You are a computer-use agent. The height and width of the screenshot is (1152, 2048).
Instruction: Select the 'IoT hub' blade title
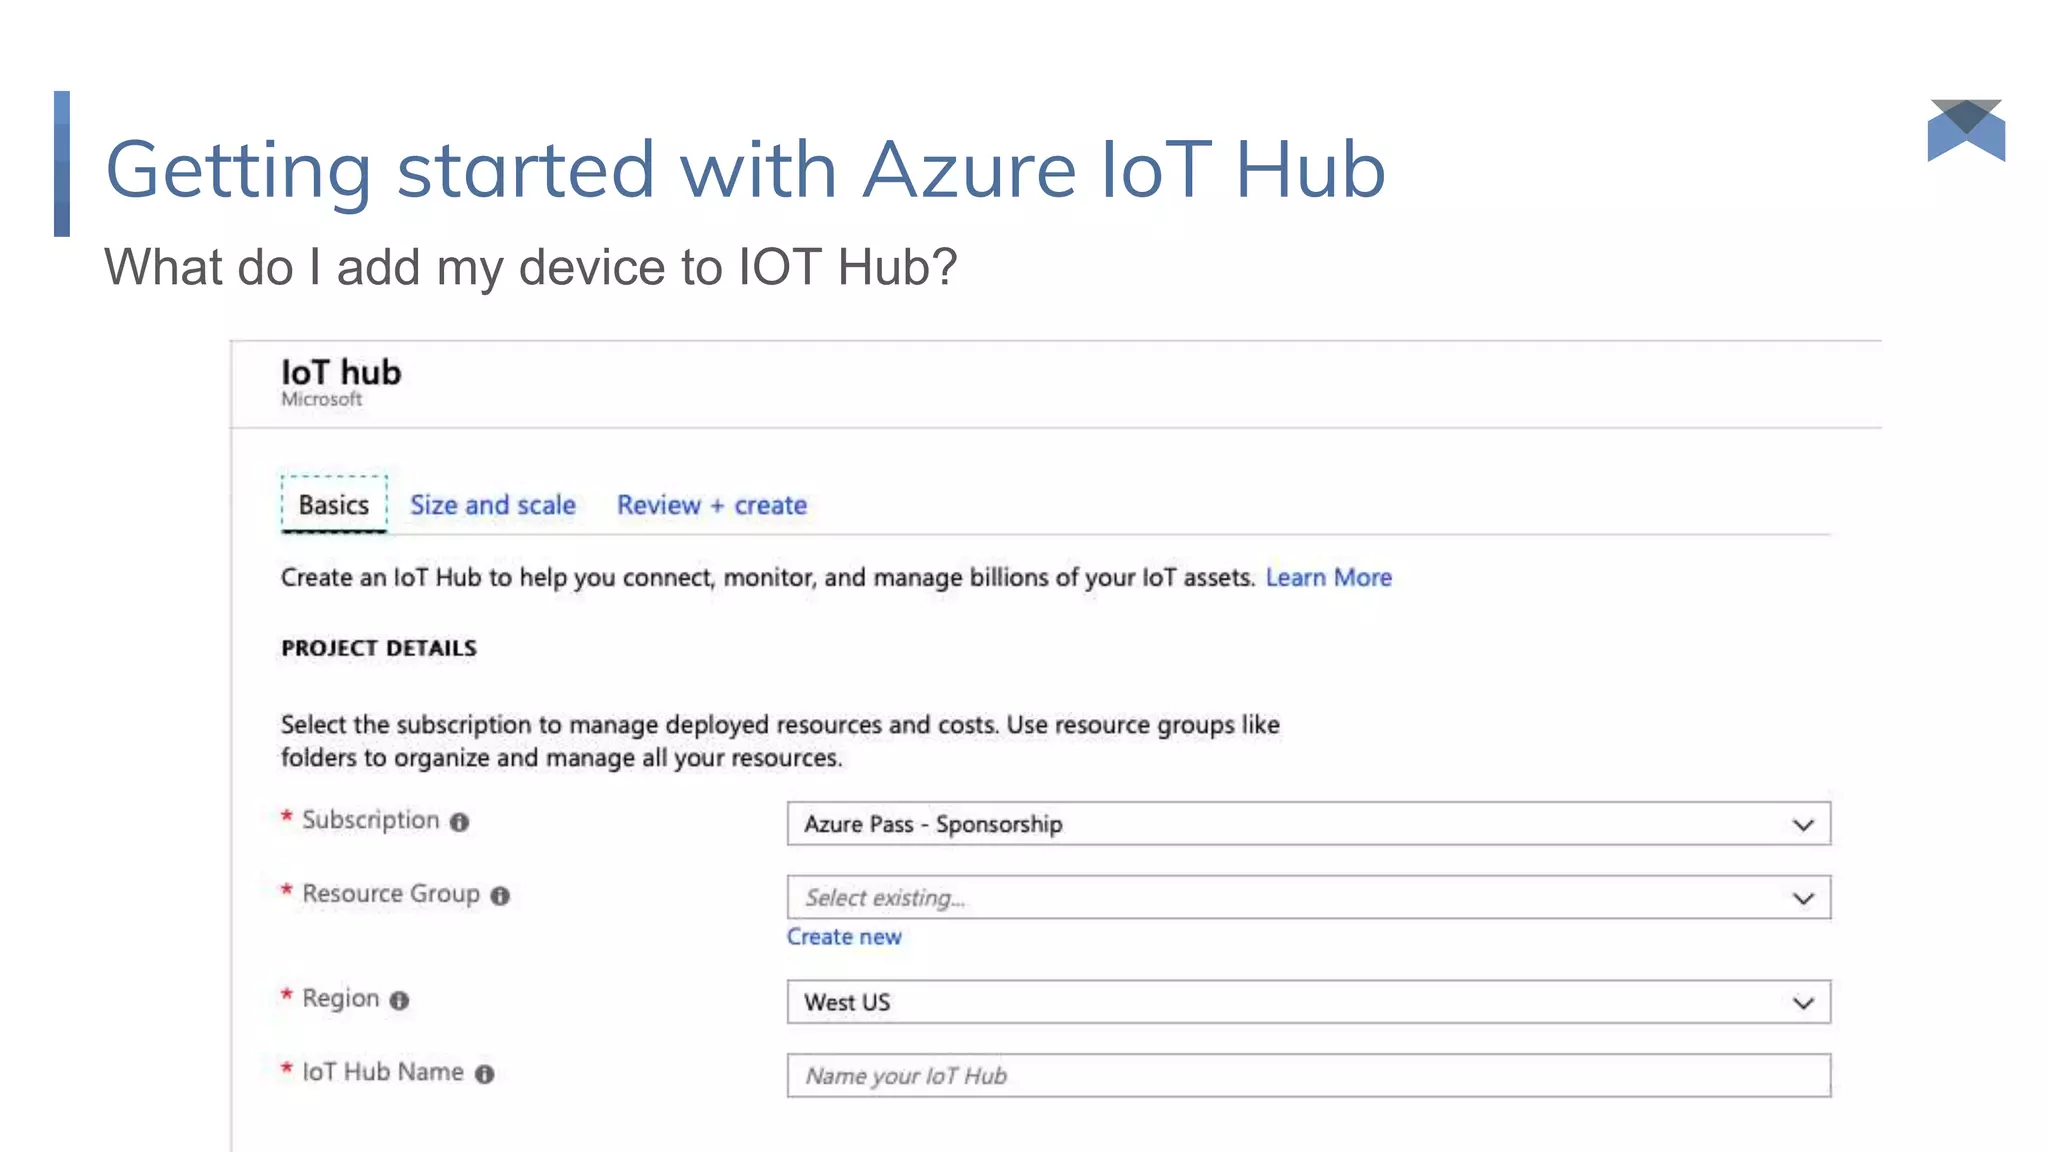[341, 372]
